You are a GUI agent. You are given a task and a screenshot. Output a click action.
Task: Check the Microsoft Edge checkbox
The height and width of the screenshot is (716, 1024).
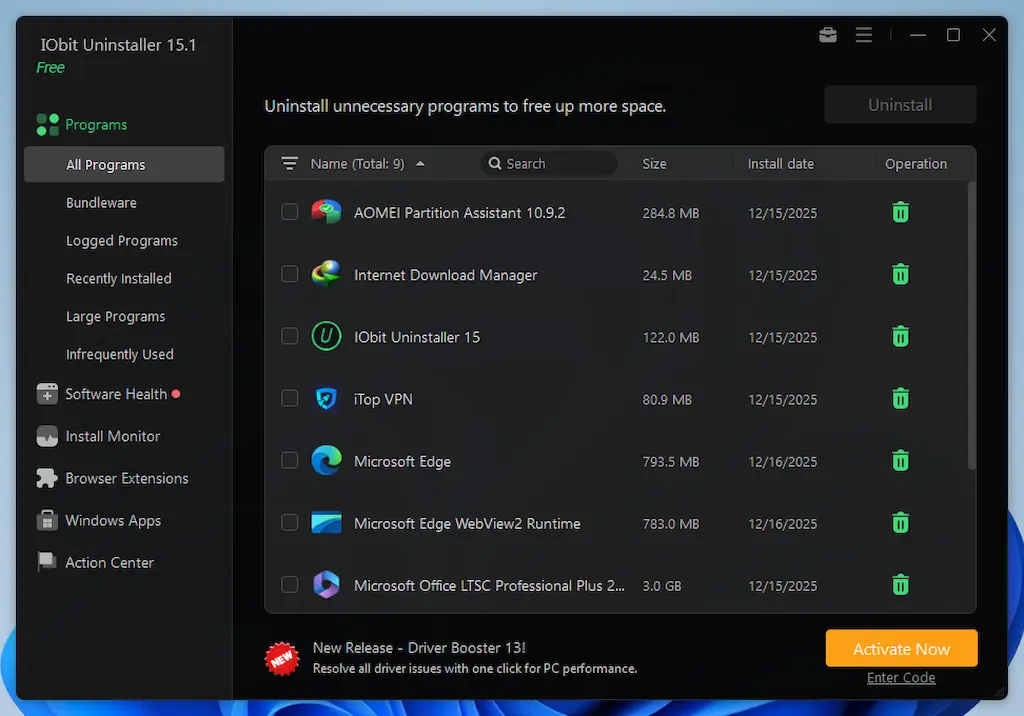coord(289,460)
